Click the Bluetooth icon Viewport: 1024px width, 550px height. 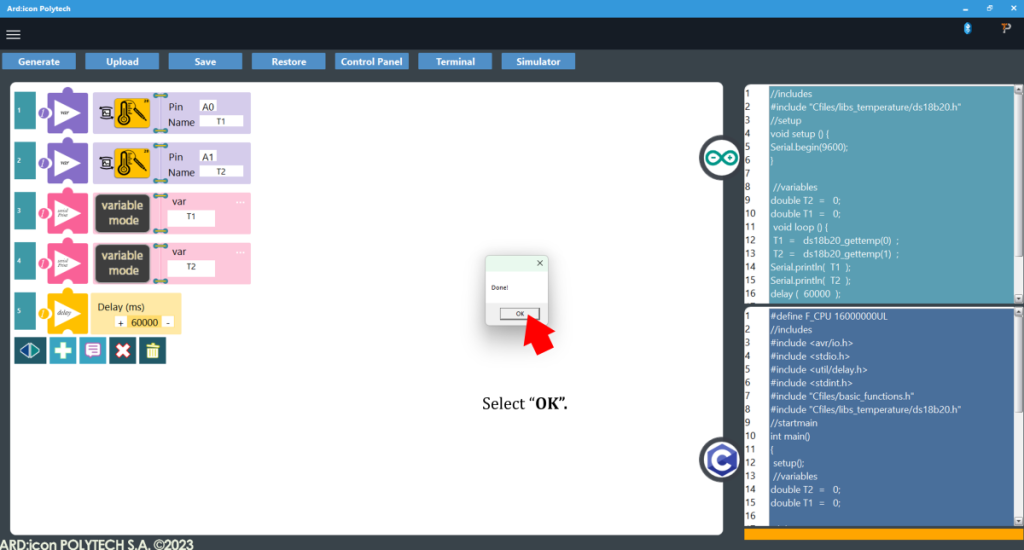(x=967, y=29)
